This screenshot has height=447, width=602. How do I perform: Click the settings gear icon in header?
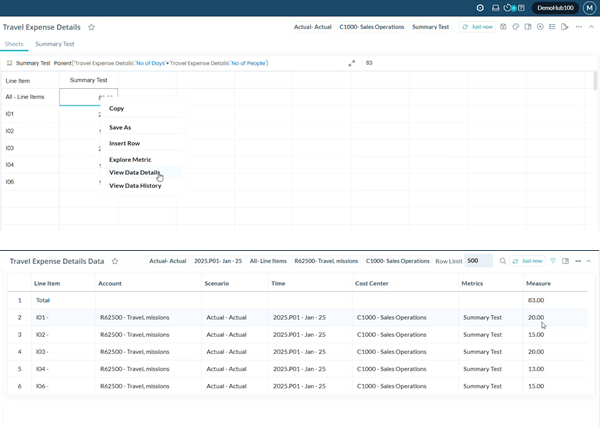click(481, 8)
